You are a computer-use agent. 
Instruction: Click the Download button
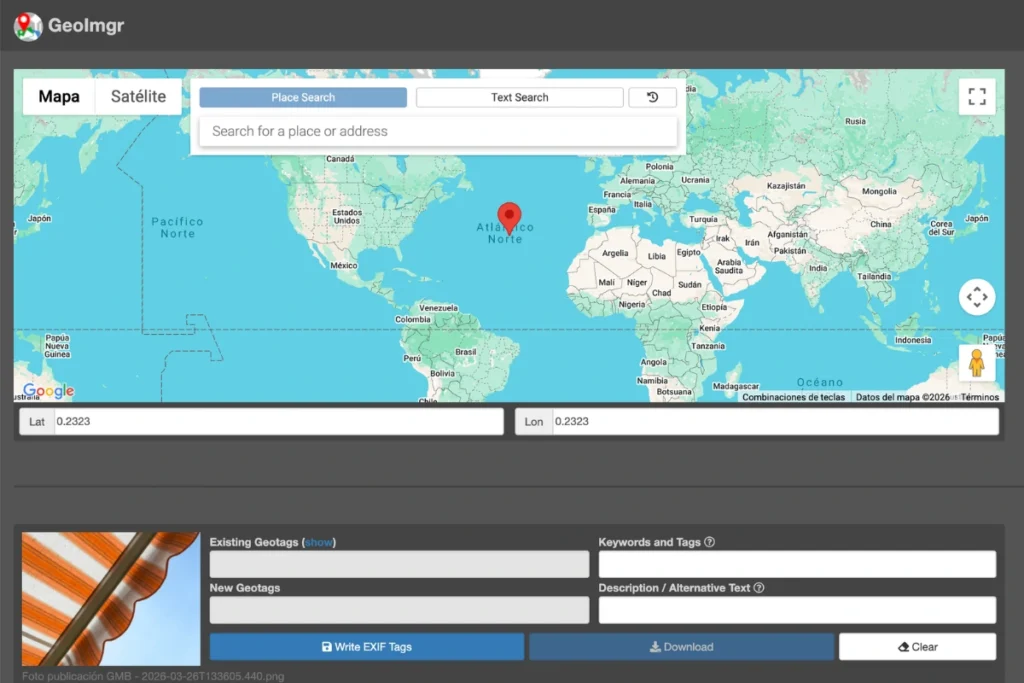coord(681,647)
